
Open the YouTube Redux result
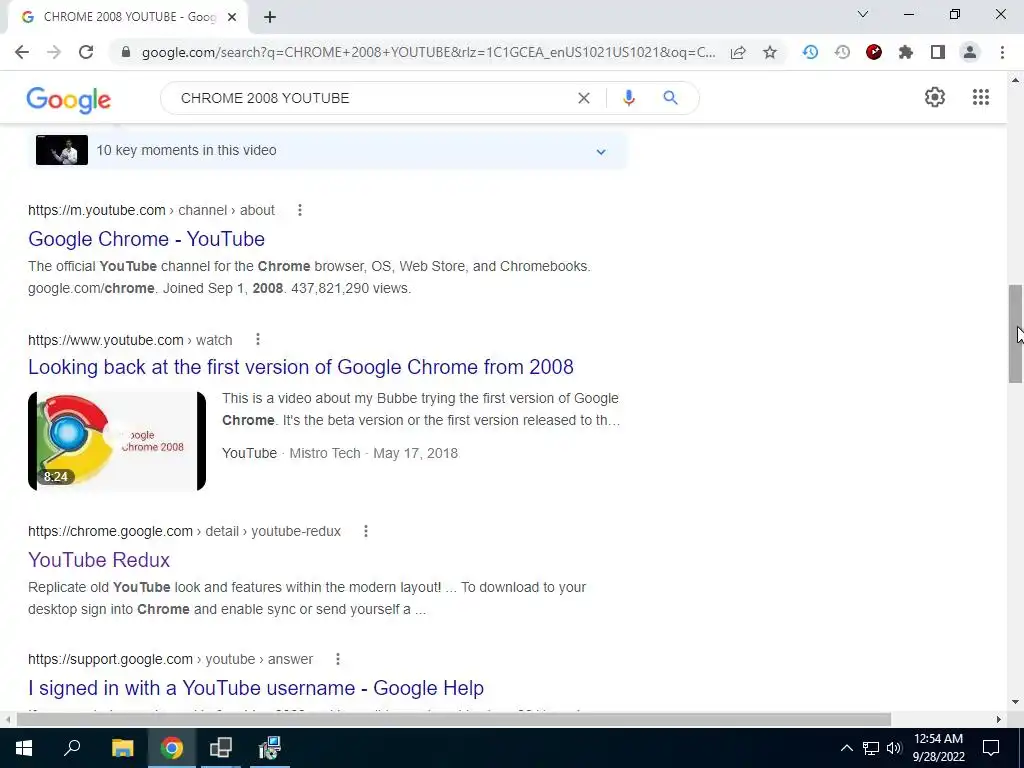[x=99, y=560]
